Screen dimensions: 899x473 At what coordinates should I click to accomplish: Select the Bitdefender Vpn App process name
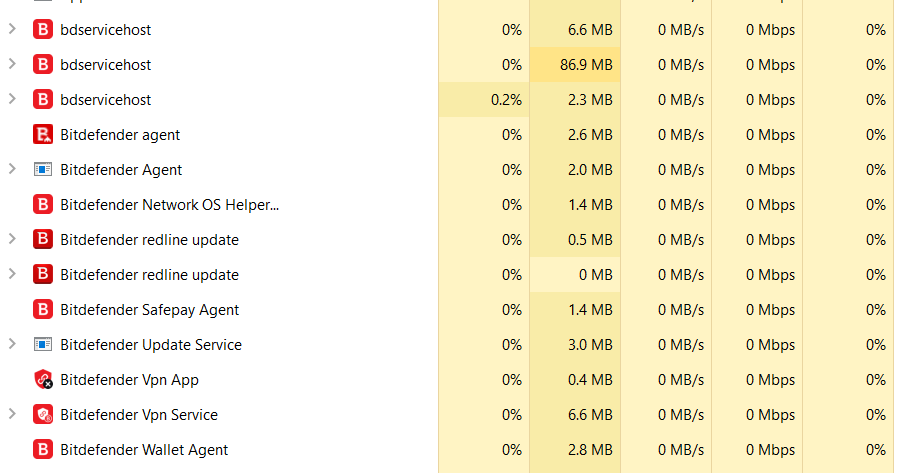coord(129,380)
